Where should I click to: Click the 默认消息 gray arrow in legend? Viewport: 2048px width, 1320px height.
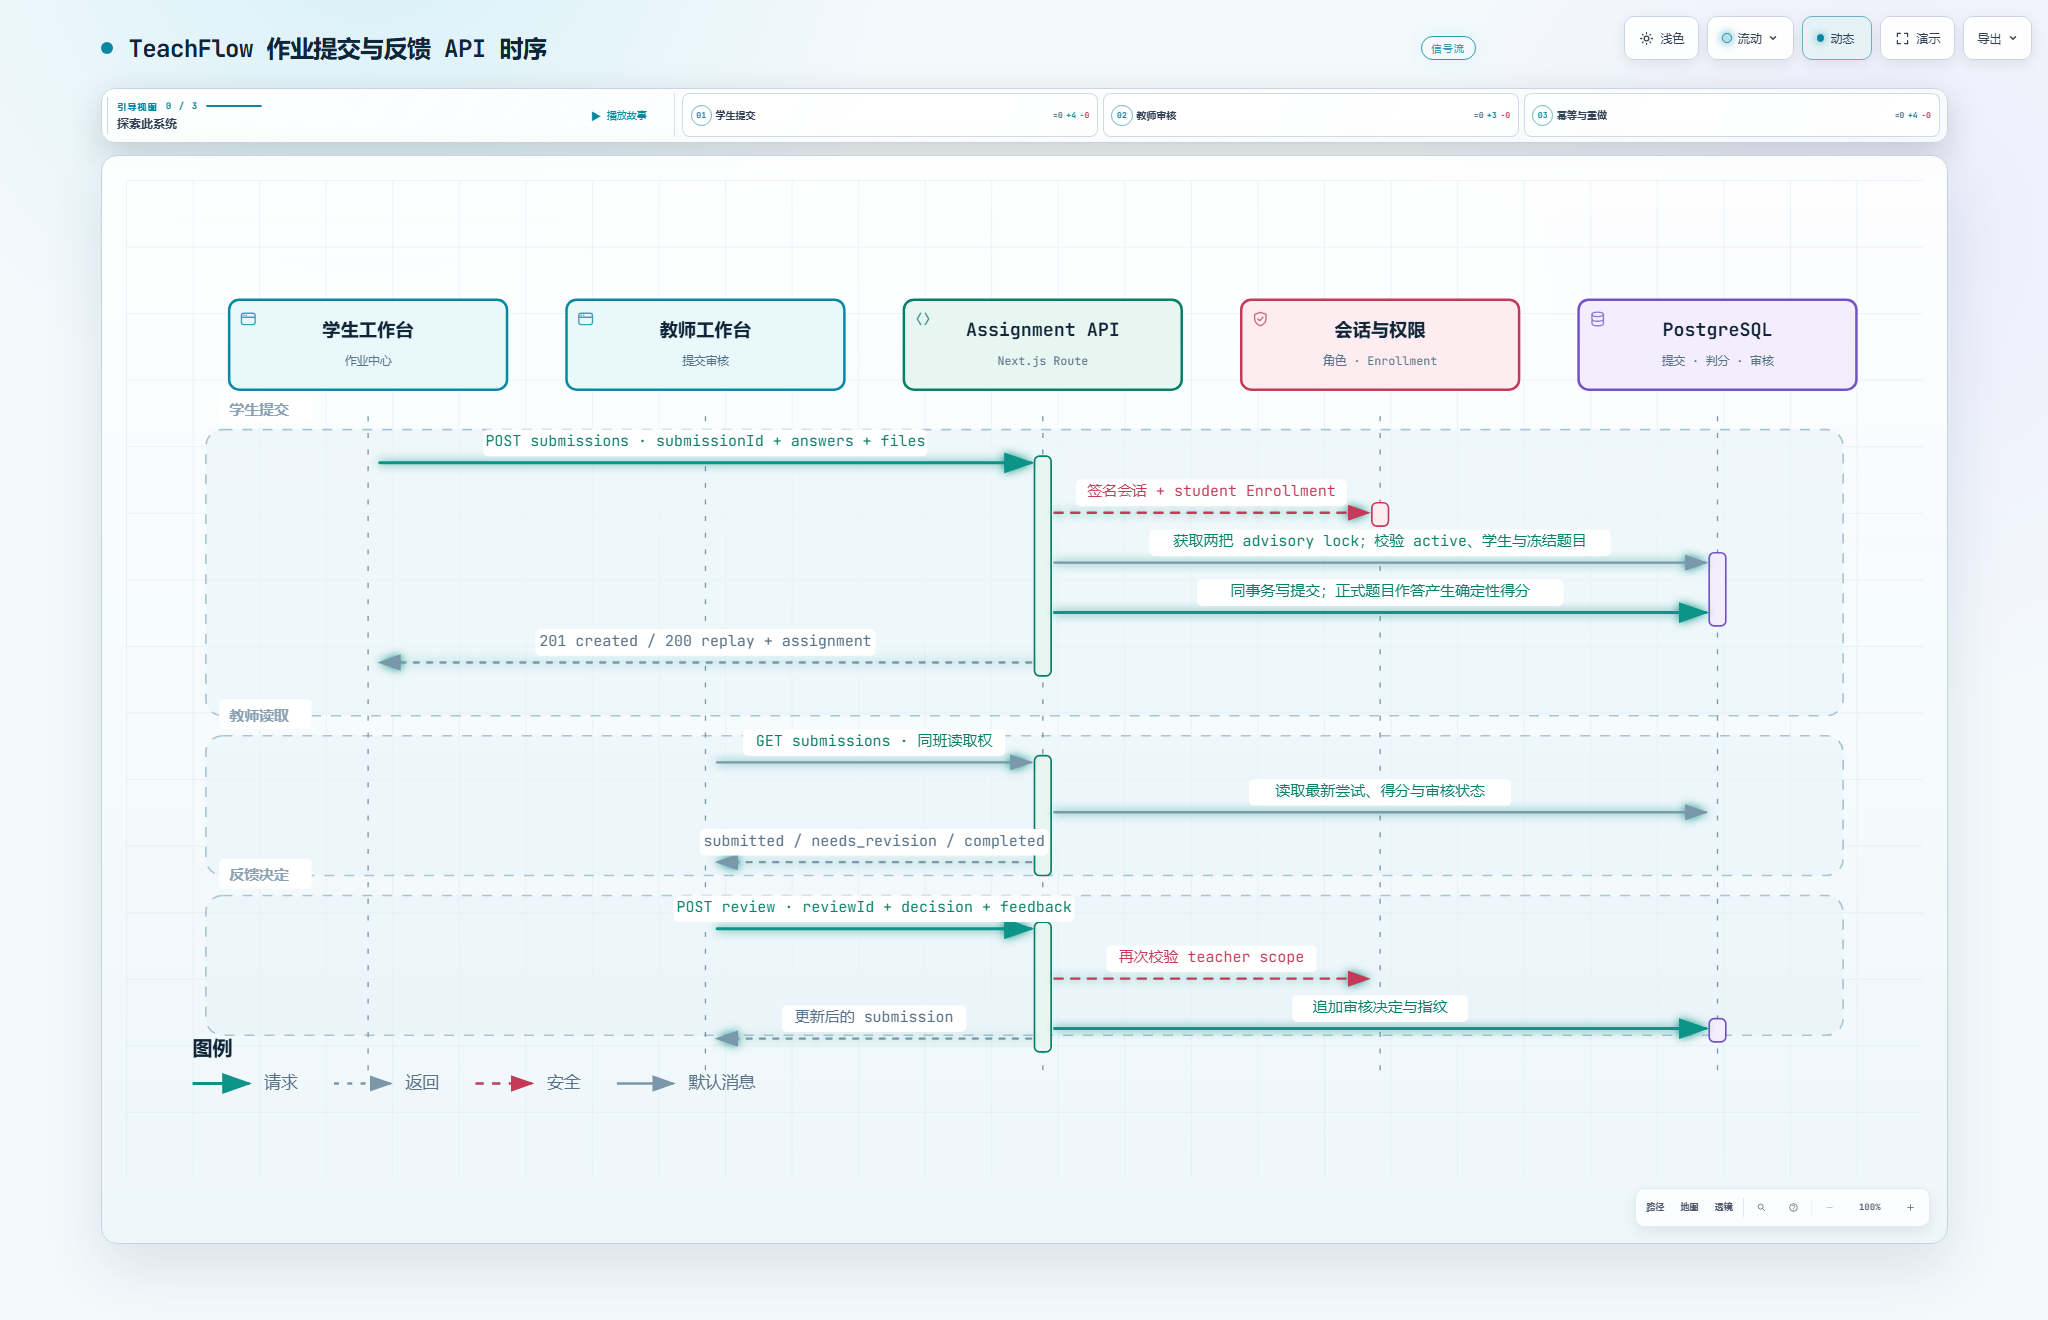[646, 1083]
